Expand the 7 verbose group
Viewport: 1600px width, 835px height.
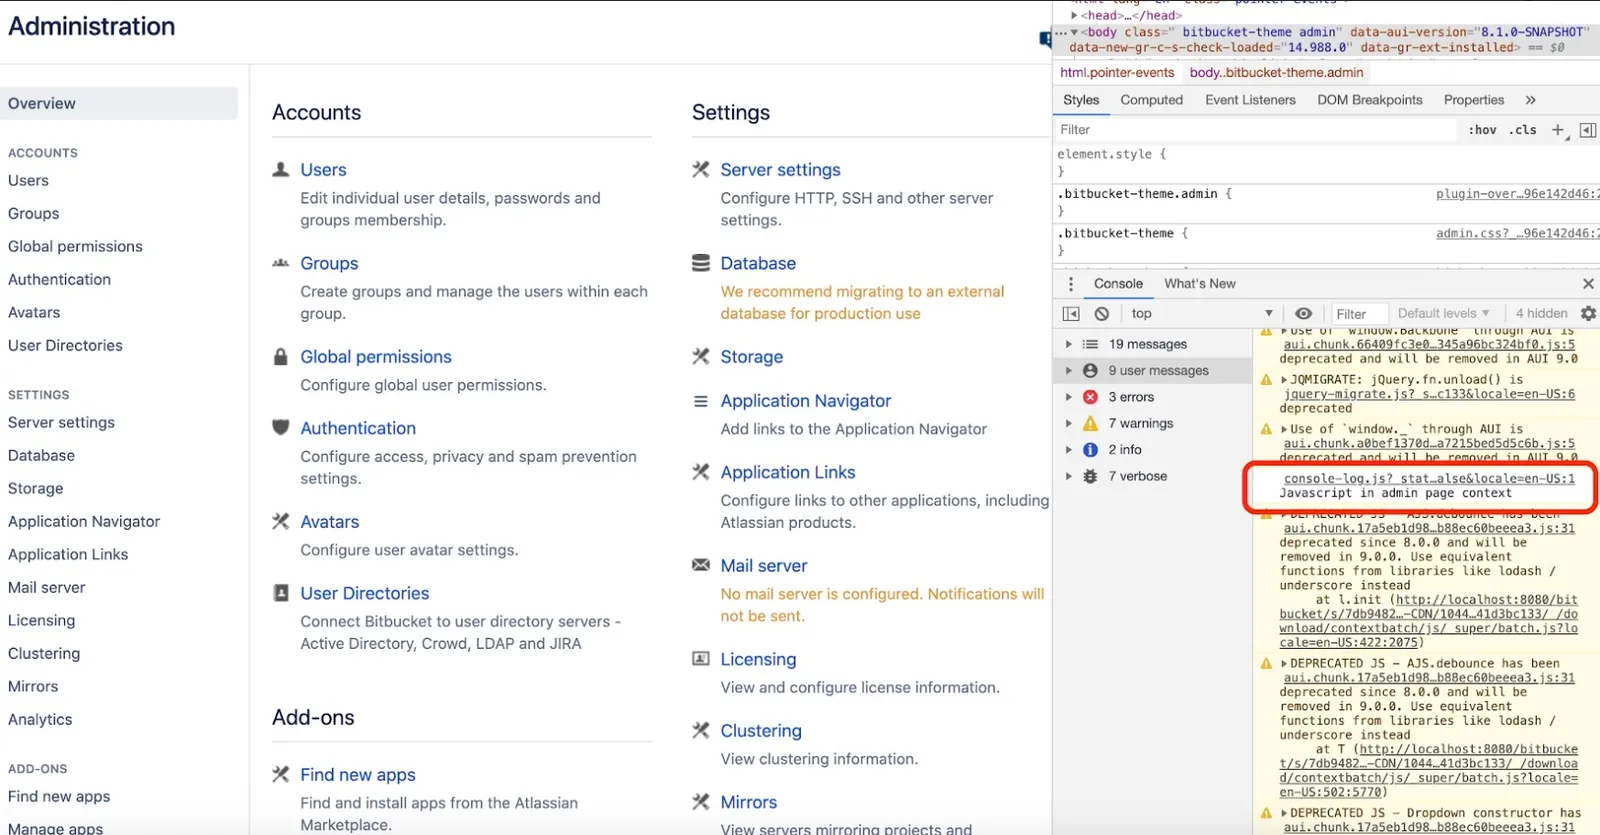pyautogui.click(x=1069, y=477)
